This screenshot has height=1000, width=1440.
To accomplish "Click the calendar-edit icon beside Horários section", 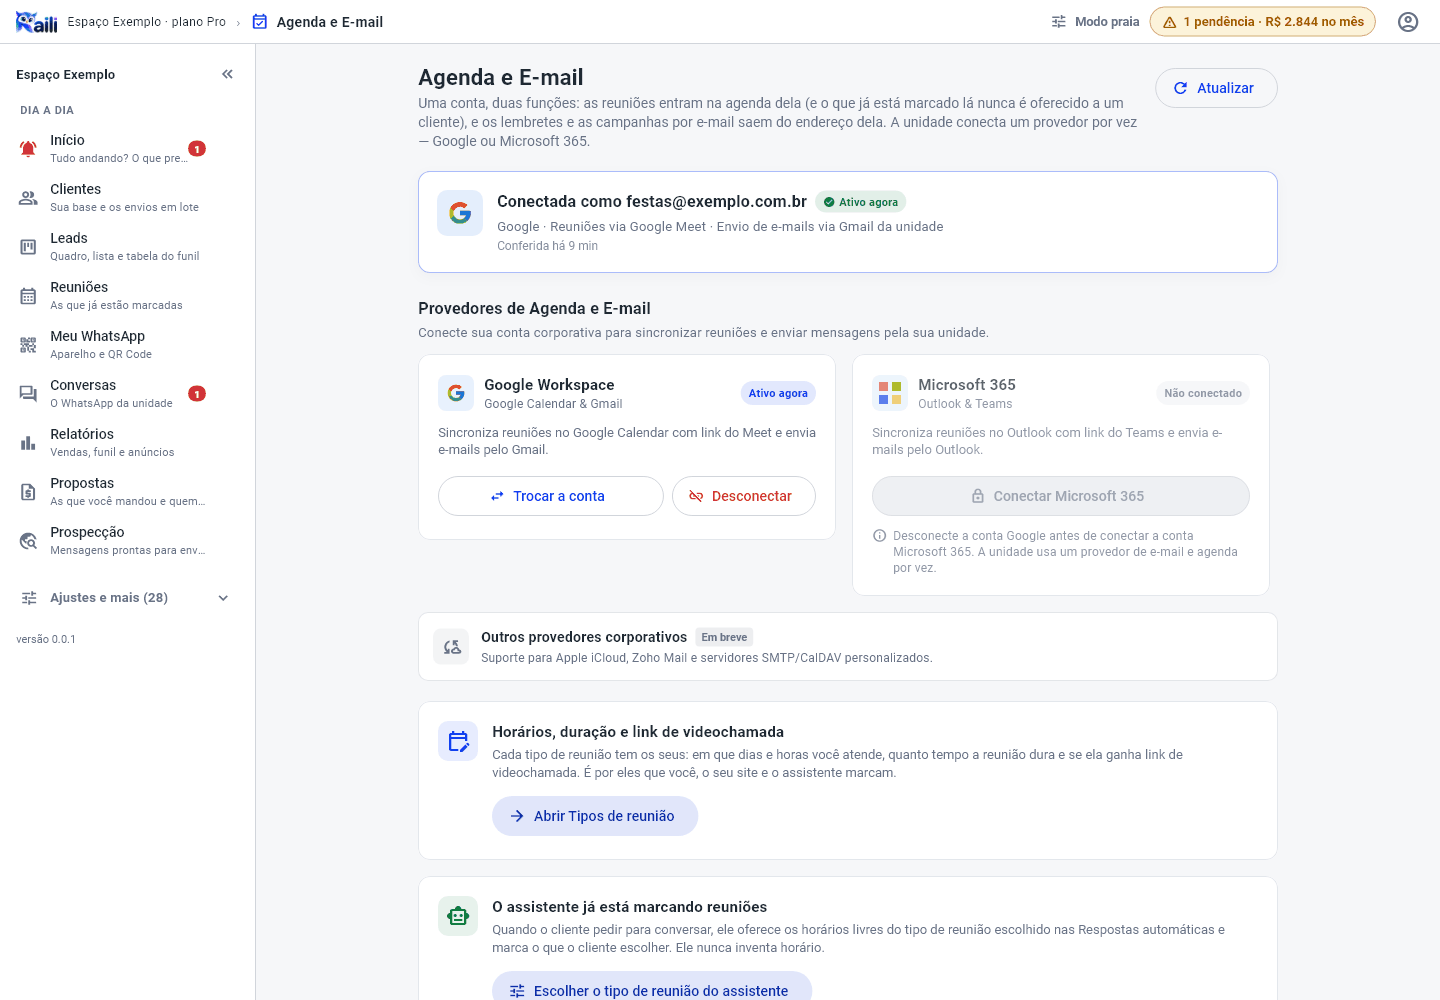I will 458,741.
